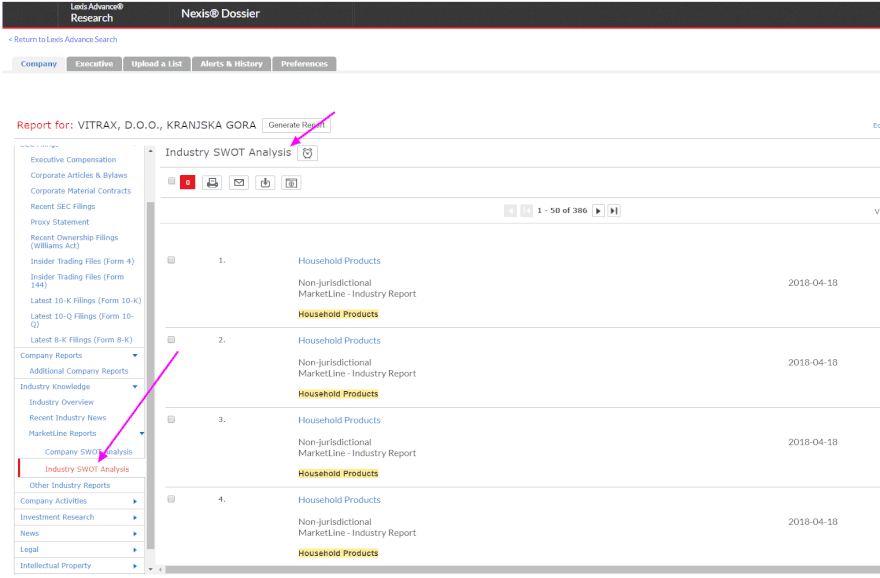Viewport: 880px width, 578px height.
Task: Download the selected documents
Action: 265,183
